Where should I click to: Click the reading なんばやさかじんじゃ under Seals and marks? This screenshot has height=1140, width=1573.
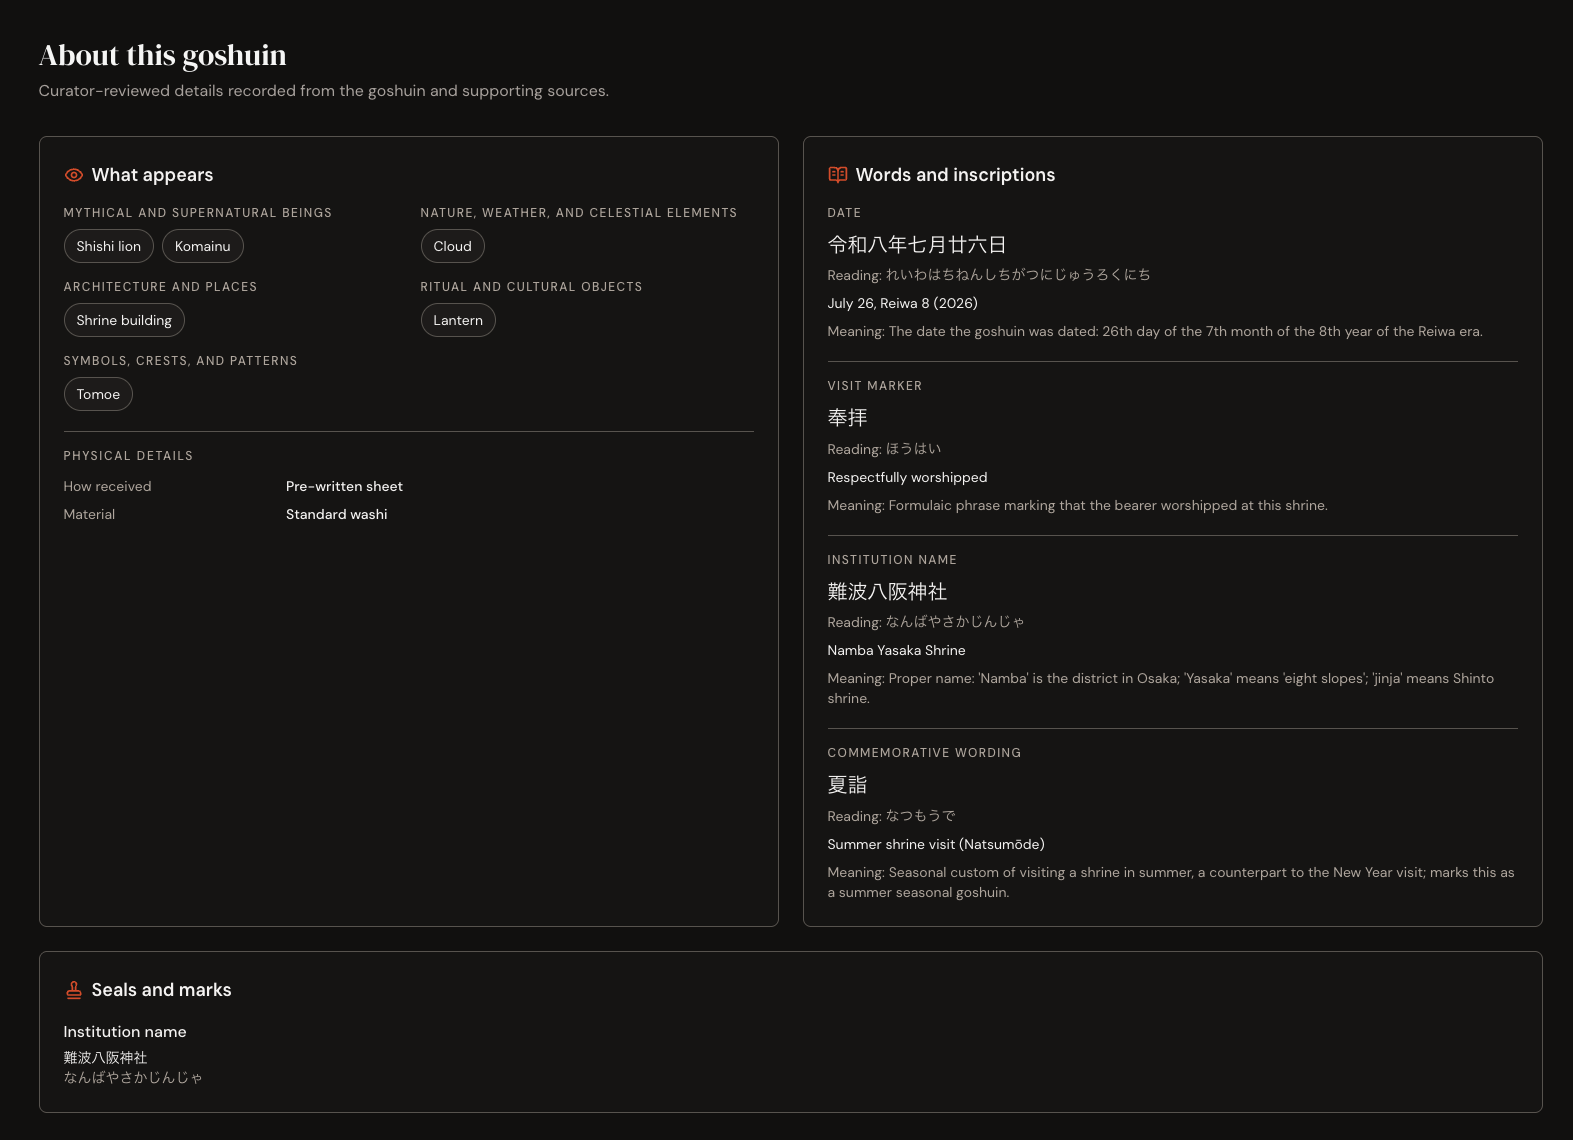[x=133, y=1078]
